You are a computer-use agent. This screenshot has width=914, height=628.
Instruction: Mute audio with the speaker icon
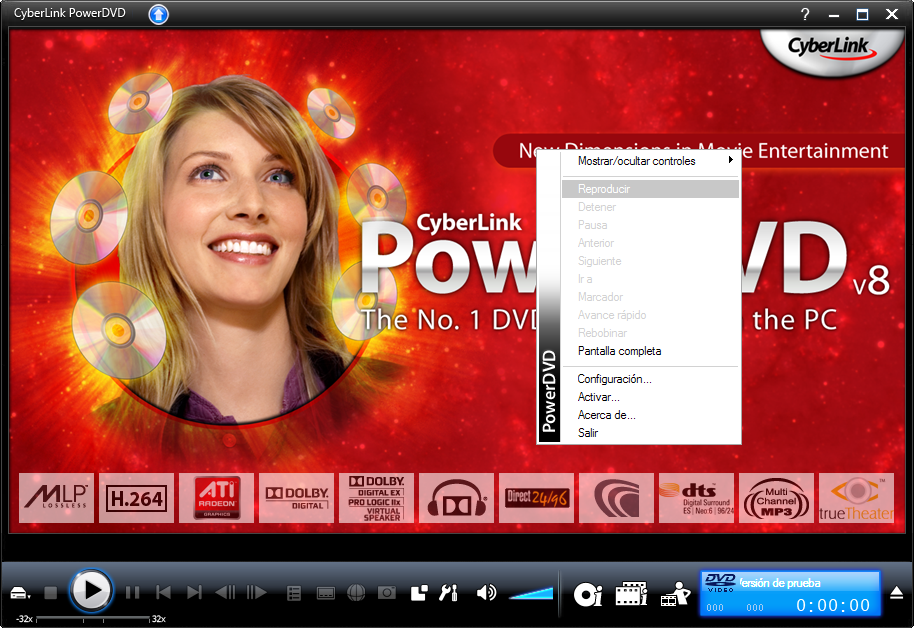486,592
